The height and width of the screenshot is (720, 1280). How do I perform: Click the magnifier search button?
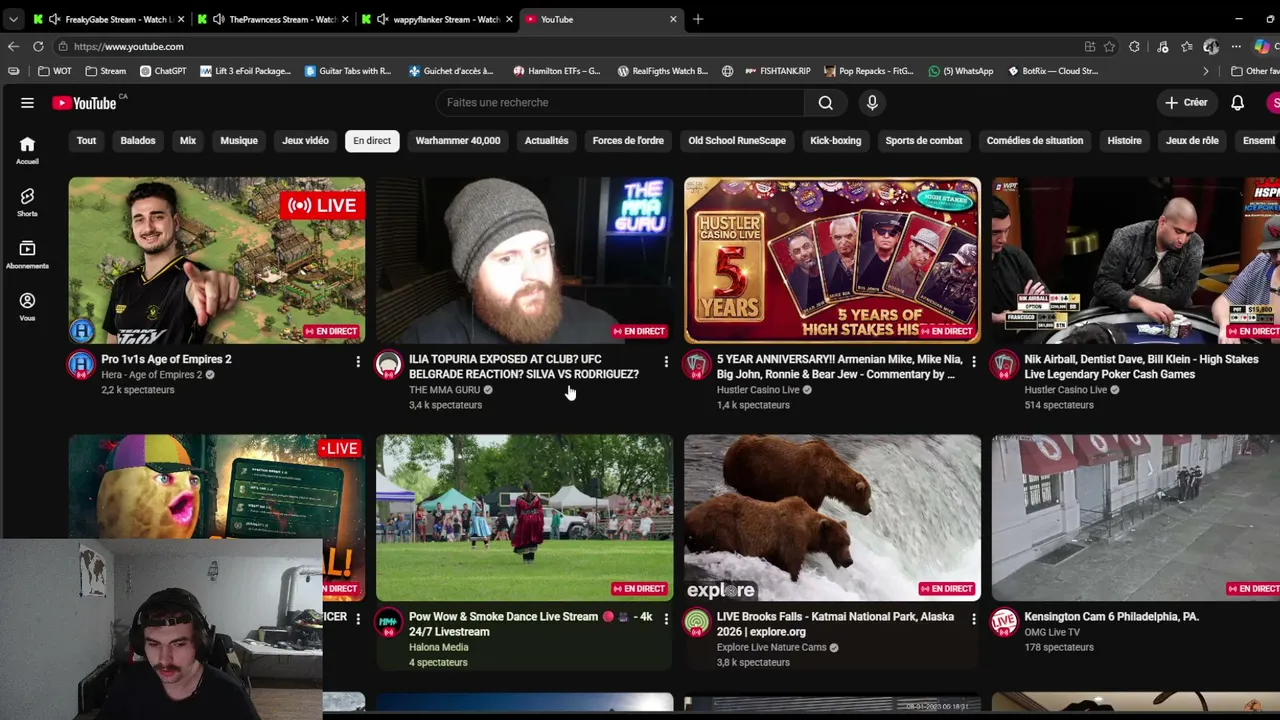pos(825,102)
